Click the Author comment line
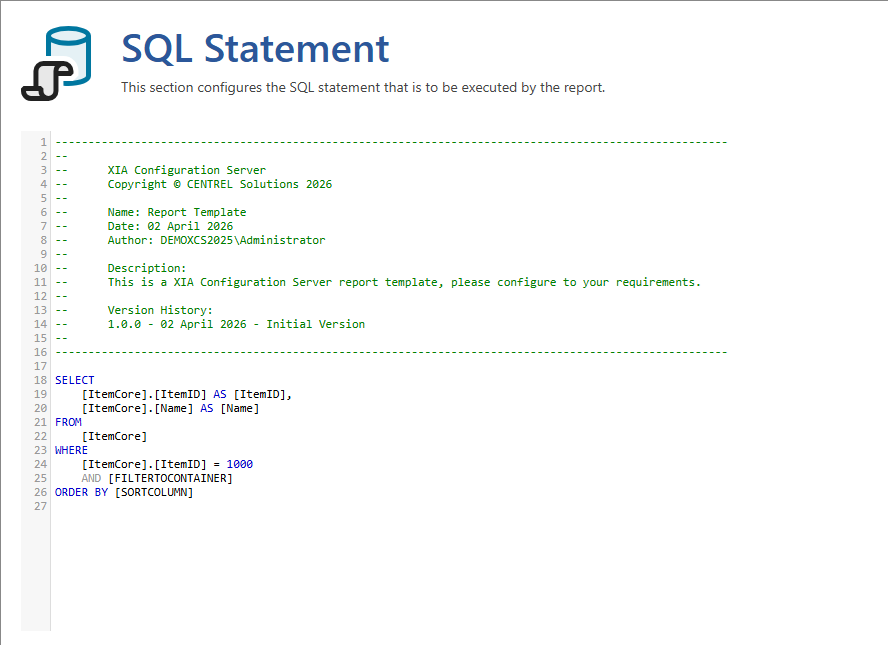The width and height of the screenshot is (893, 645). coord(216,240)
